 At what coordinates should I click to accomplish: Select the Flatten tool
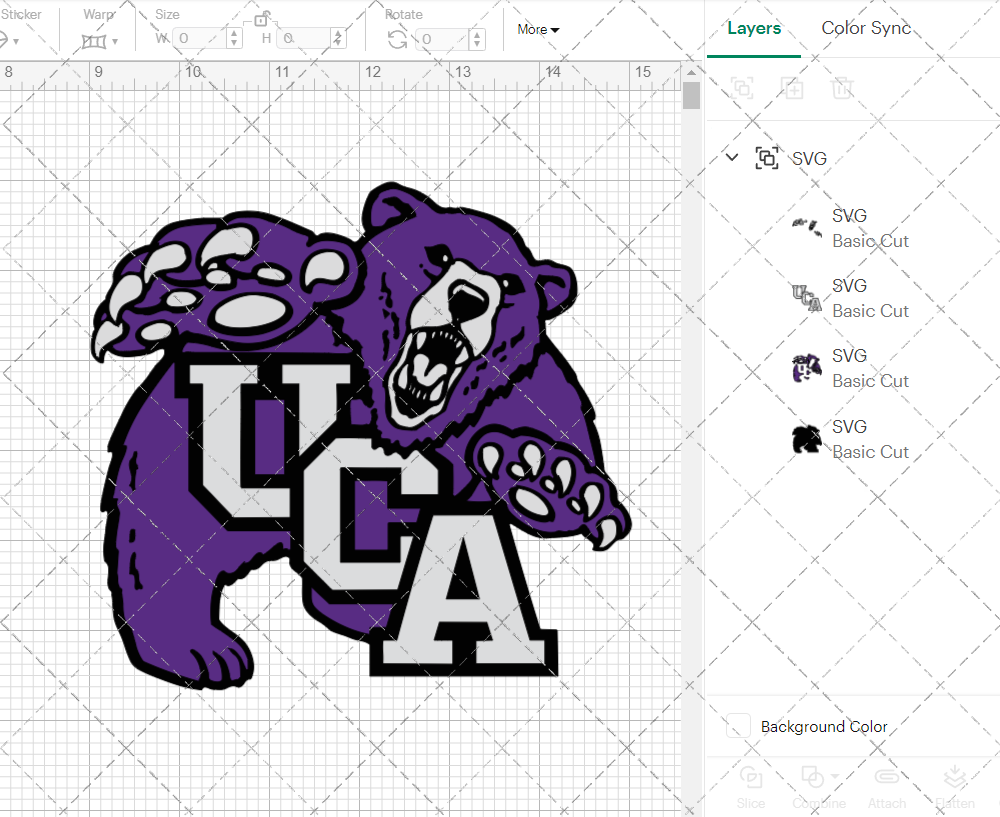coord(955,786)
